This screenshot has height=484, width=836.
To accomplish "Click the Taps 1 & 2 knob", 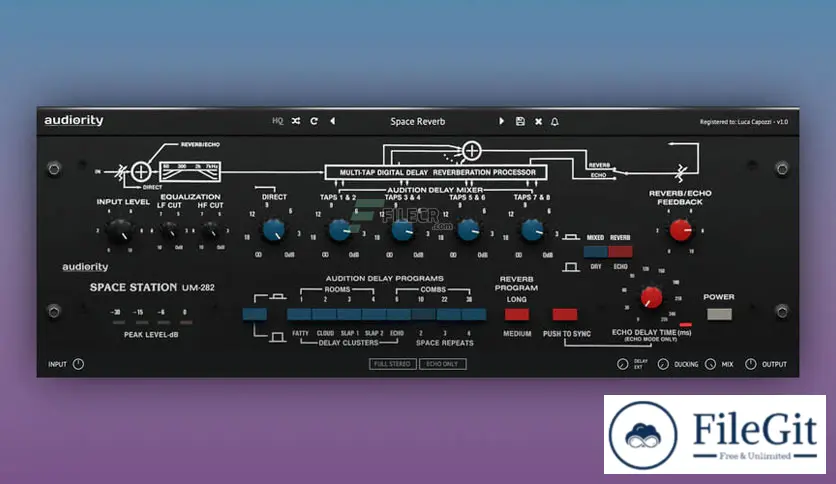I will click(339, 230).
